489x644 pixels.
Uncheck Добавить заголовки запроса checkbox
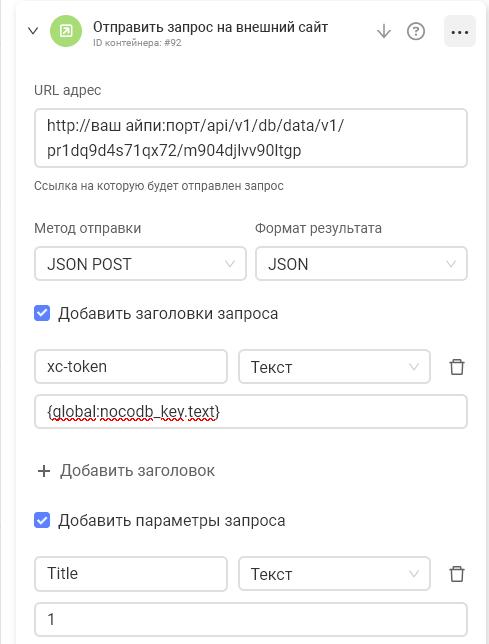point(42,313)
